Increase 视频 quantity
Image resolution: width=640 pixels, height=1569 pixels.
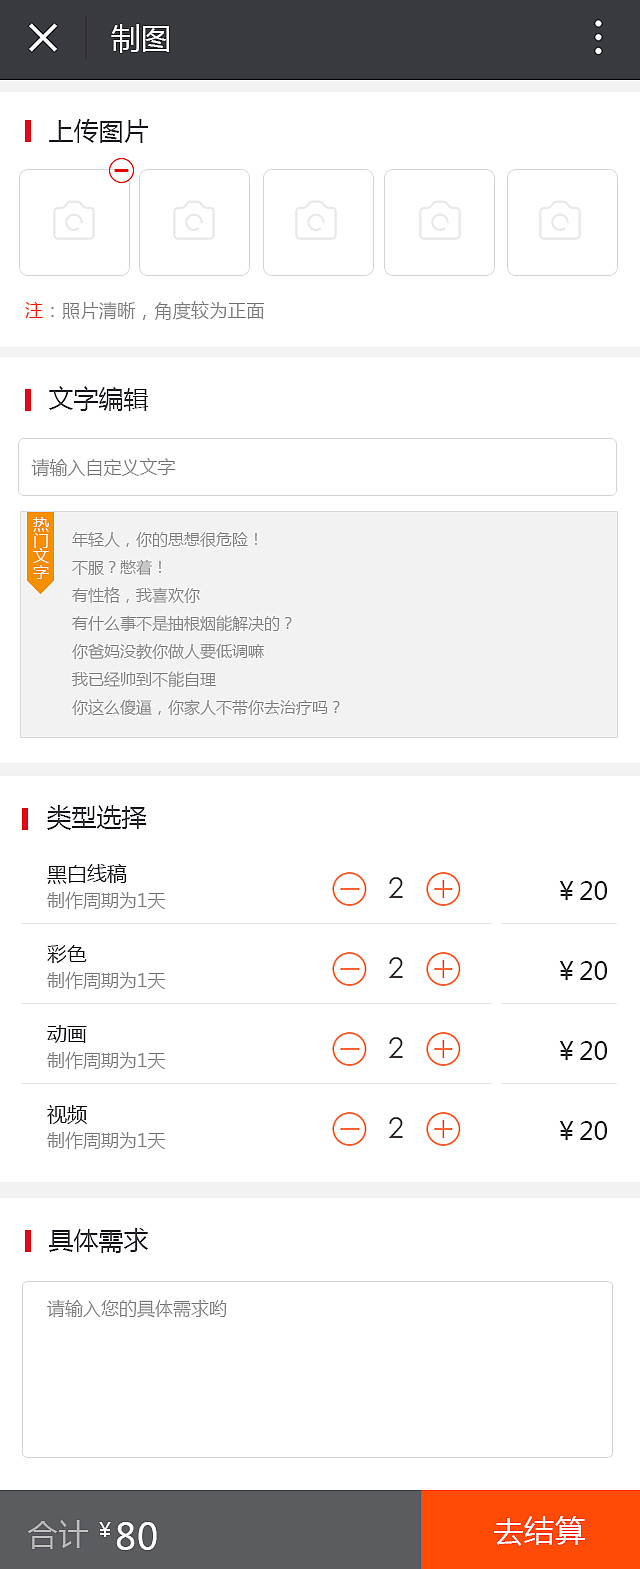pyautogui.click(x=443, y=1128)
